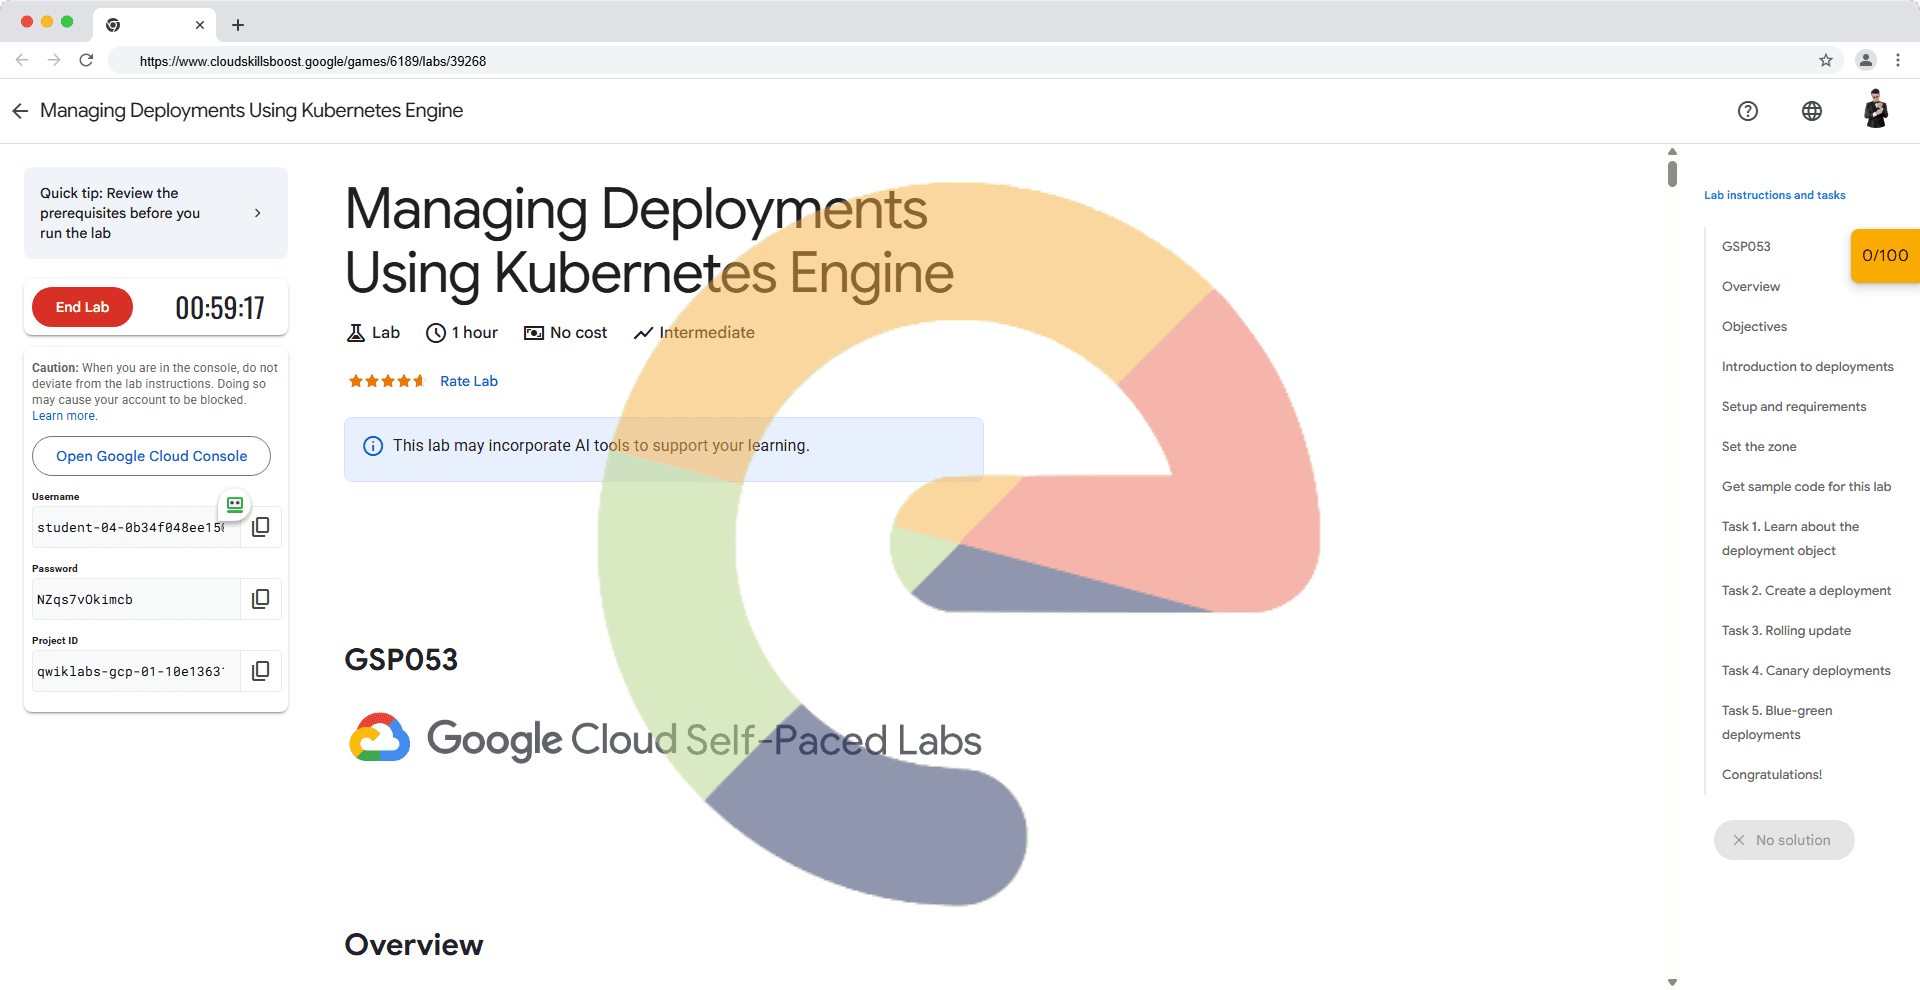Click the 00:59:17 lab timer
The height and width of the screenshot is (990, 1920).
pos(220,308)
